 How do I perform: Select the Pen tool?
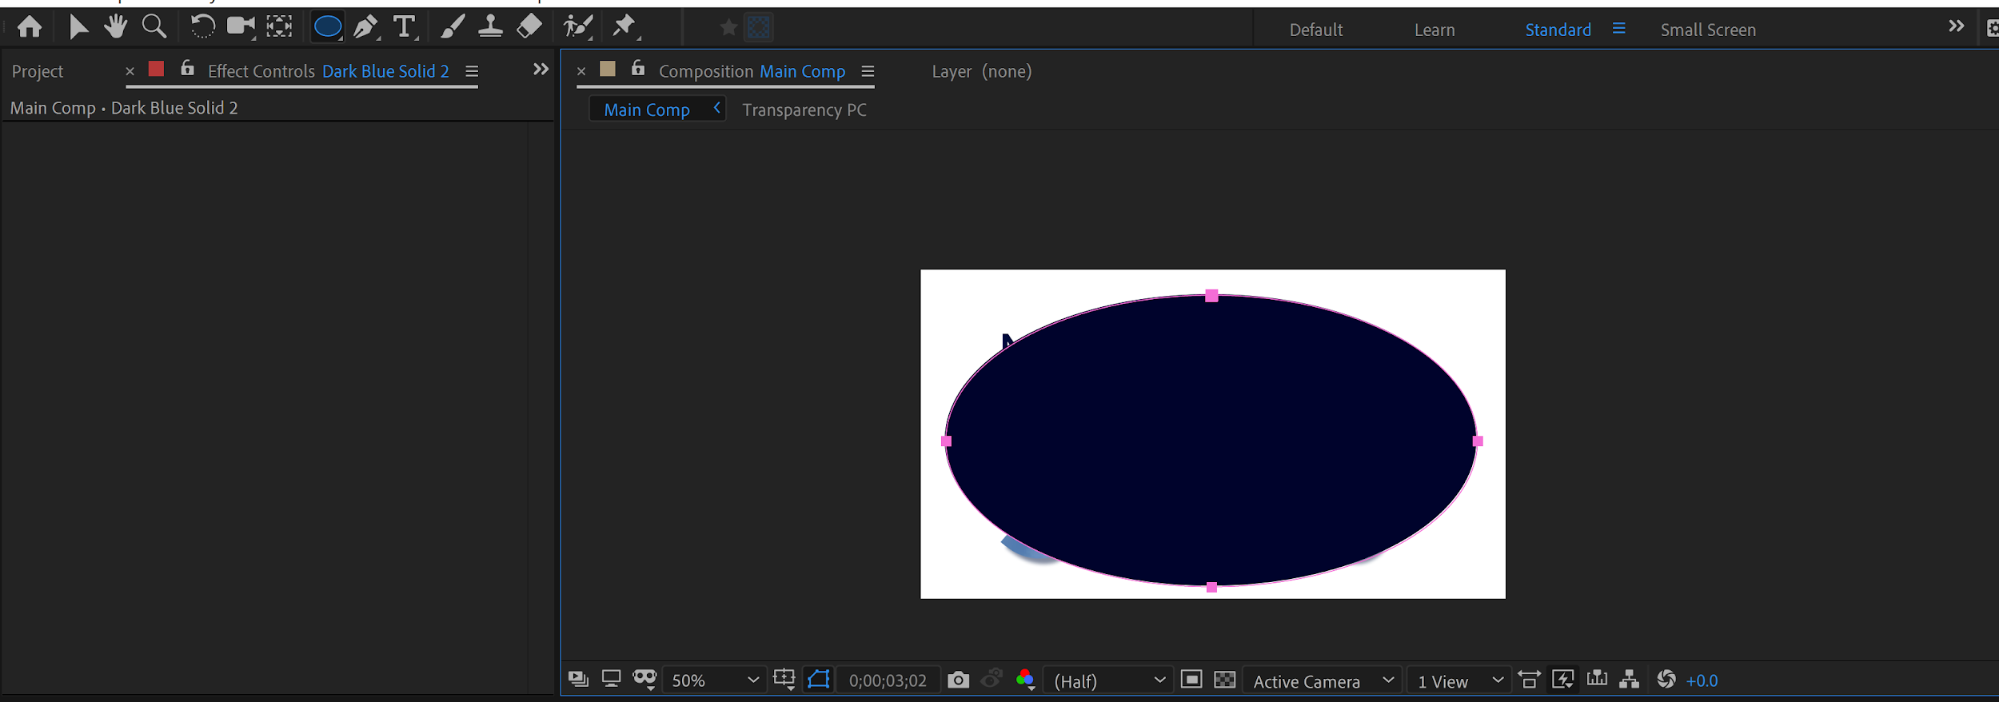[366, 27]
